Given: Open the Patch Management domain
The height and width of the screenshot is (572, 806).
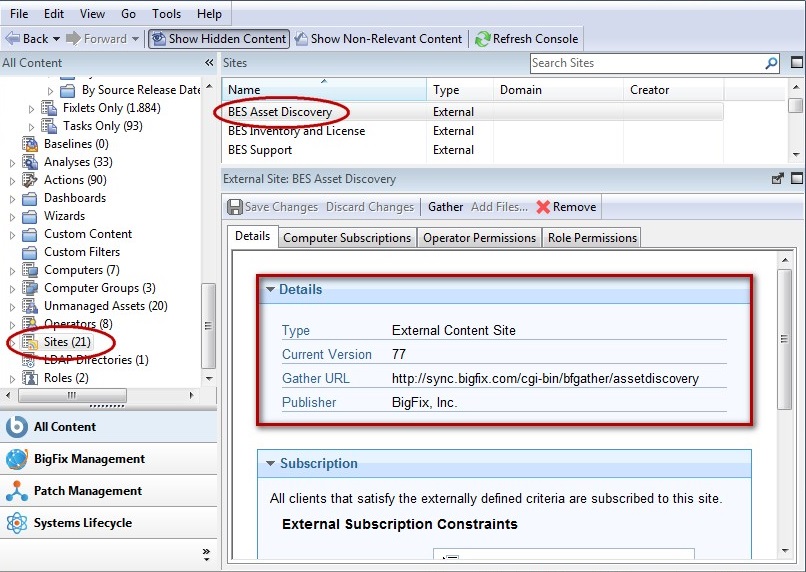Looking at the screenshot, I should point(108,491).
